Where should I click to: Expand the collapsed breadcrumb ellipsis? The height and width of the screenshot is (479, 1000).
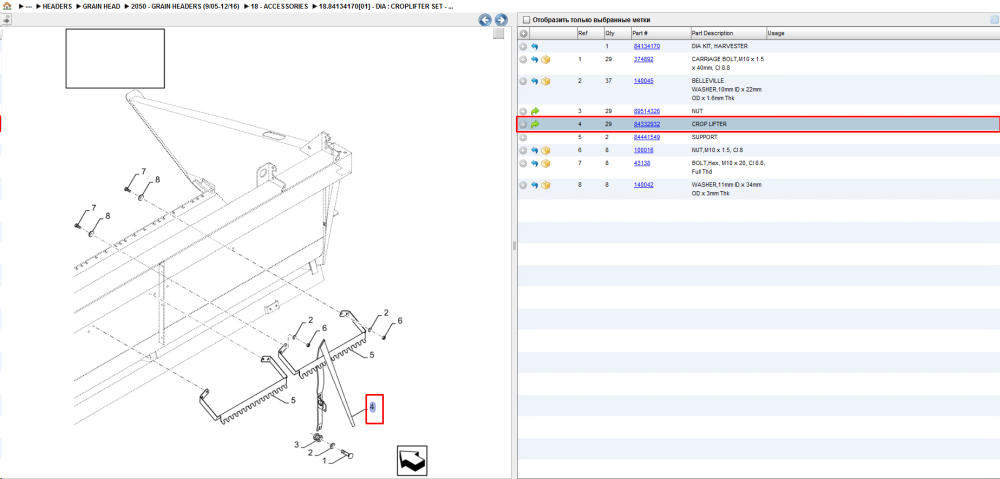(28, 6)
